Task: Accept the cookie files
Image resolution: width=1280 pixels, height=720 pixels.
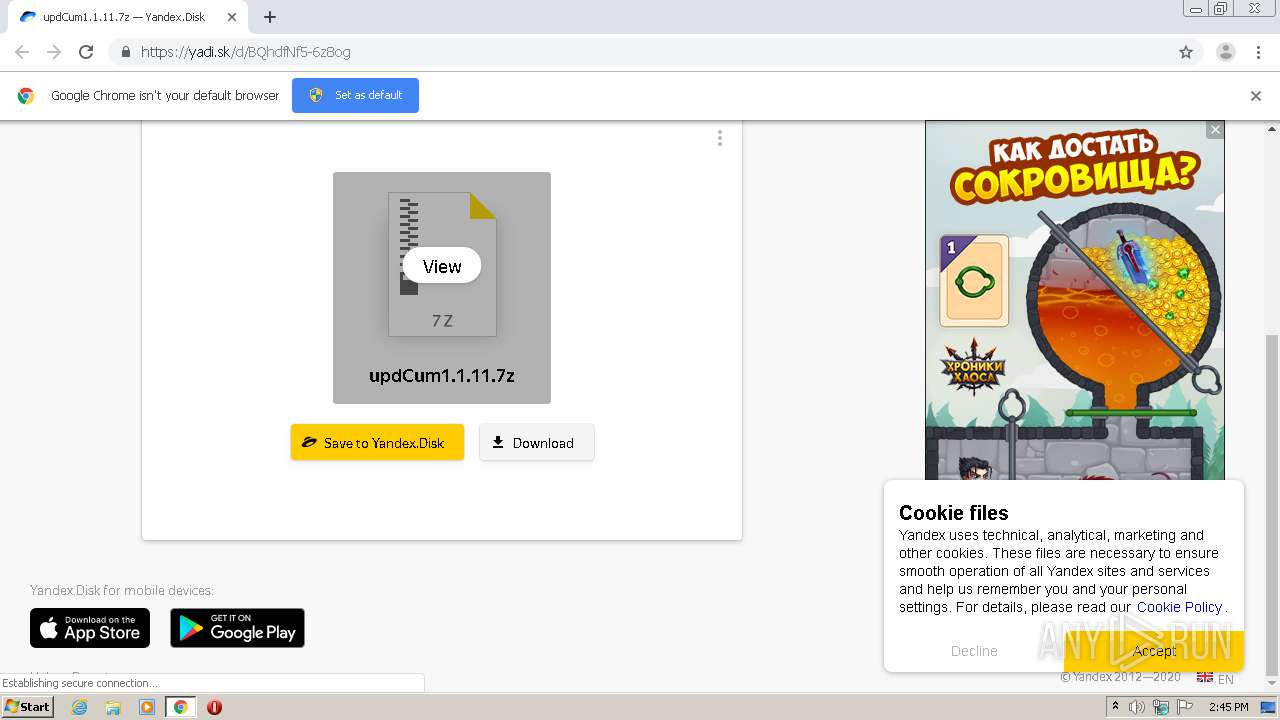Action: 1154,651
